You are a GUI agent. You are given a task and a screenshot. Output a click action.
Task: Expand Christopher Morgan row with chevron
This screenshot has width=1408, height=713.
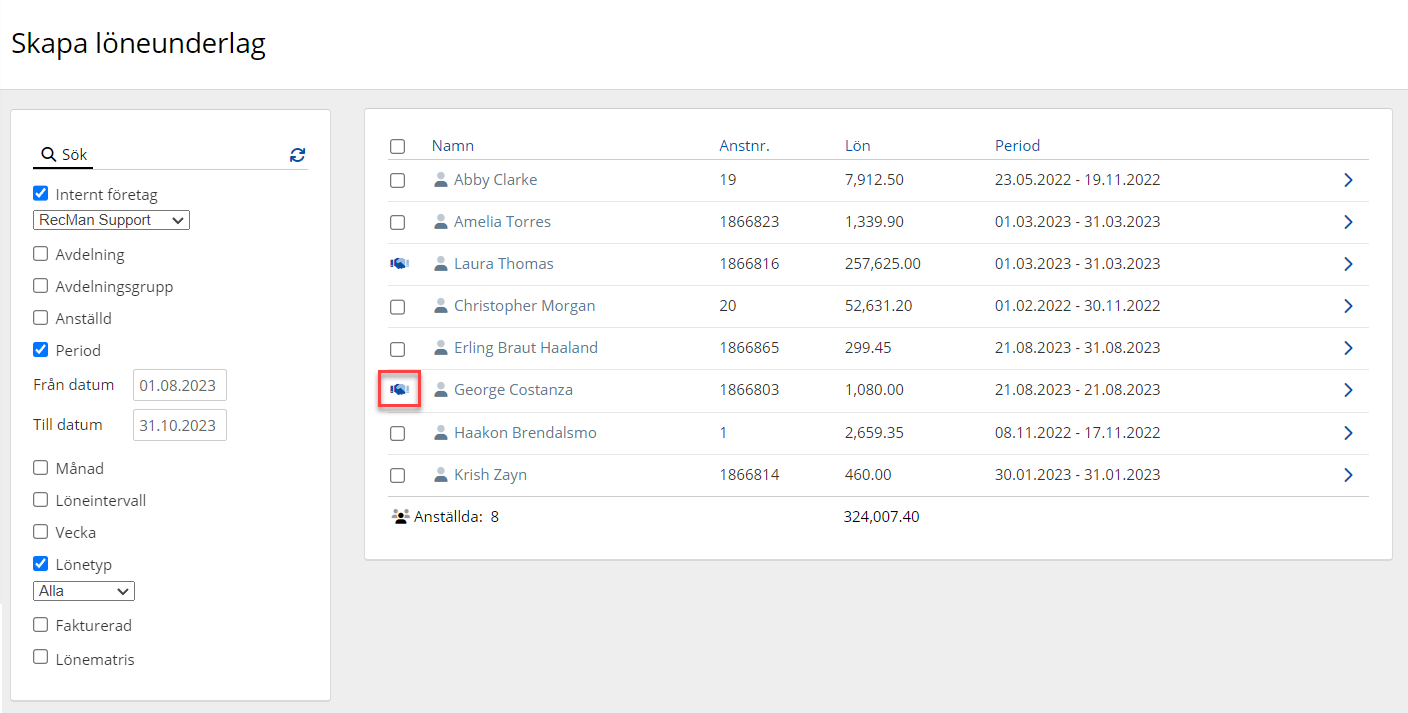coord(1348,306)
